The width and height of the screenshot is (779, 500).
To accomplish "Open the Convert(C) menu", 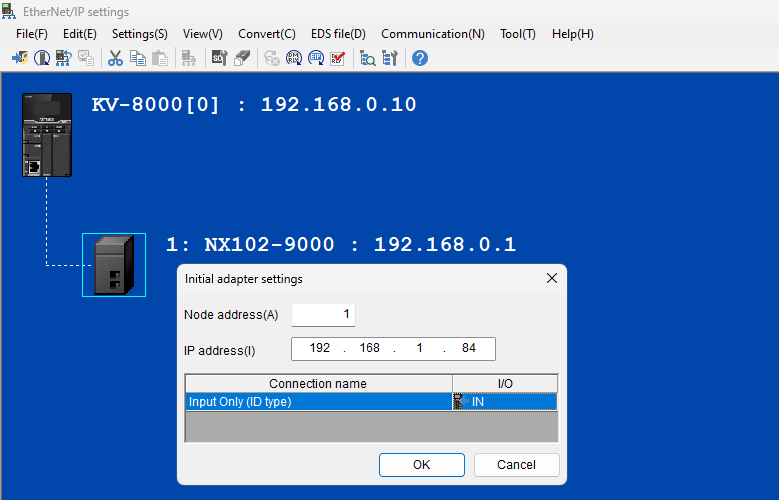I will coord(267,34).
